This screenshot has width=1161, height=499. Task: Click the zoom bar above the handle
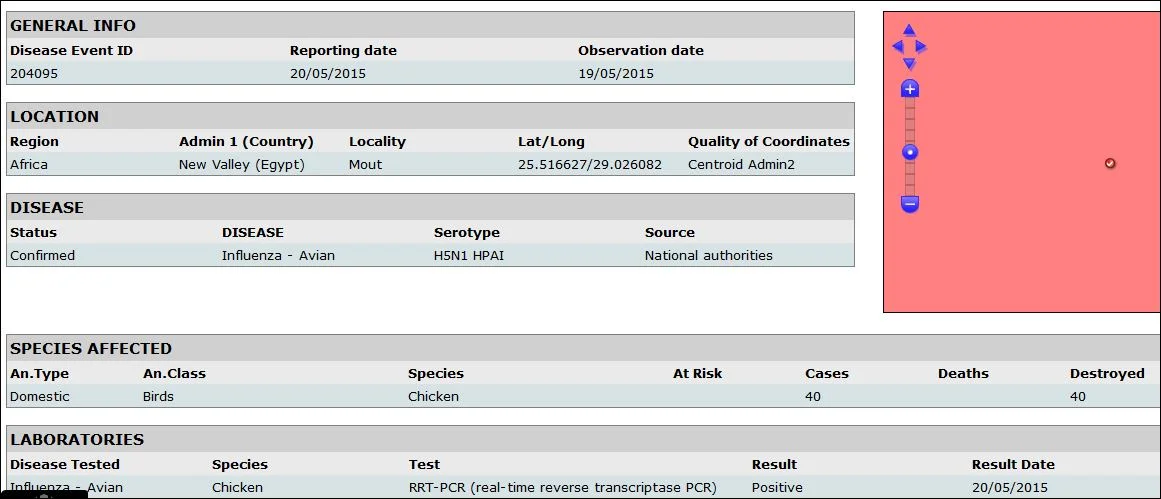910,121
